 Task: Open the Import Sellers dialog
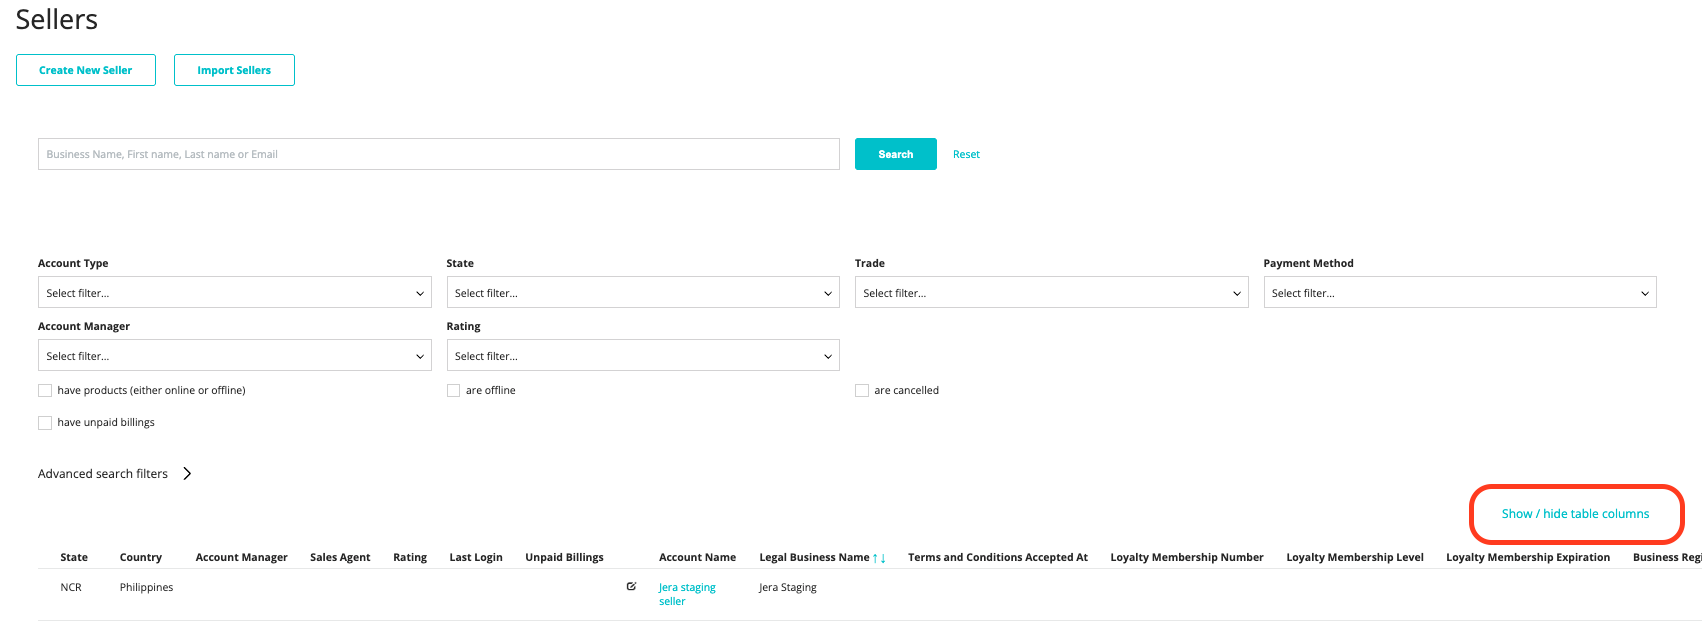234,70
